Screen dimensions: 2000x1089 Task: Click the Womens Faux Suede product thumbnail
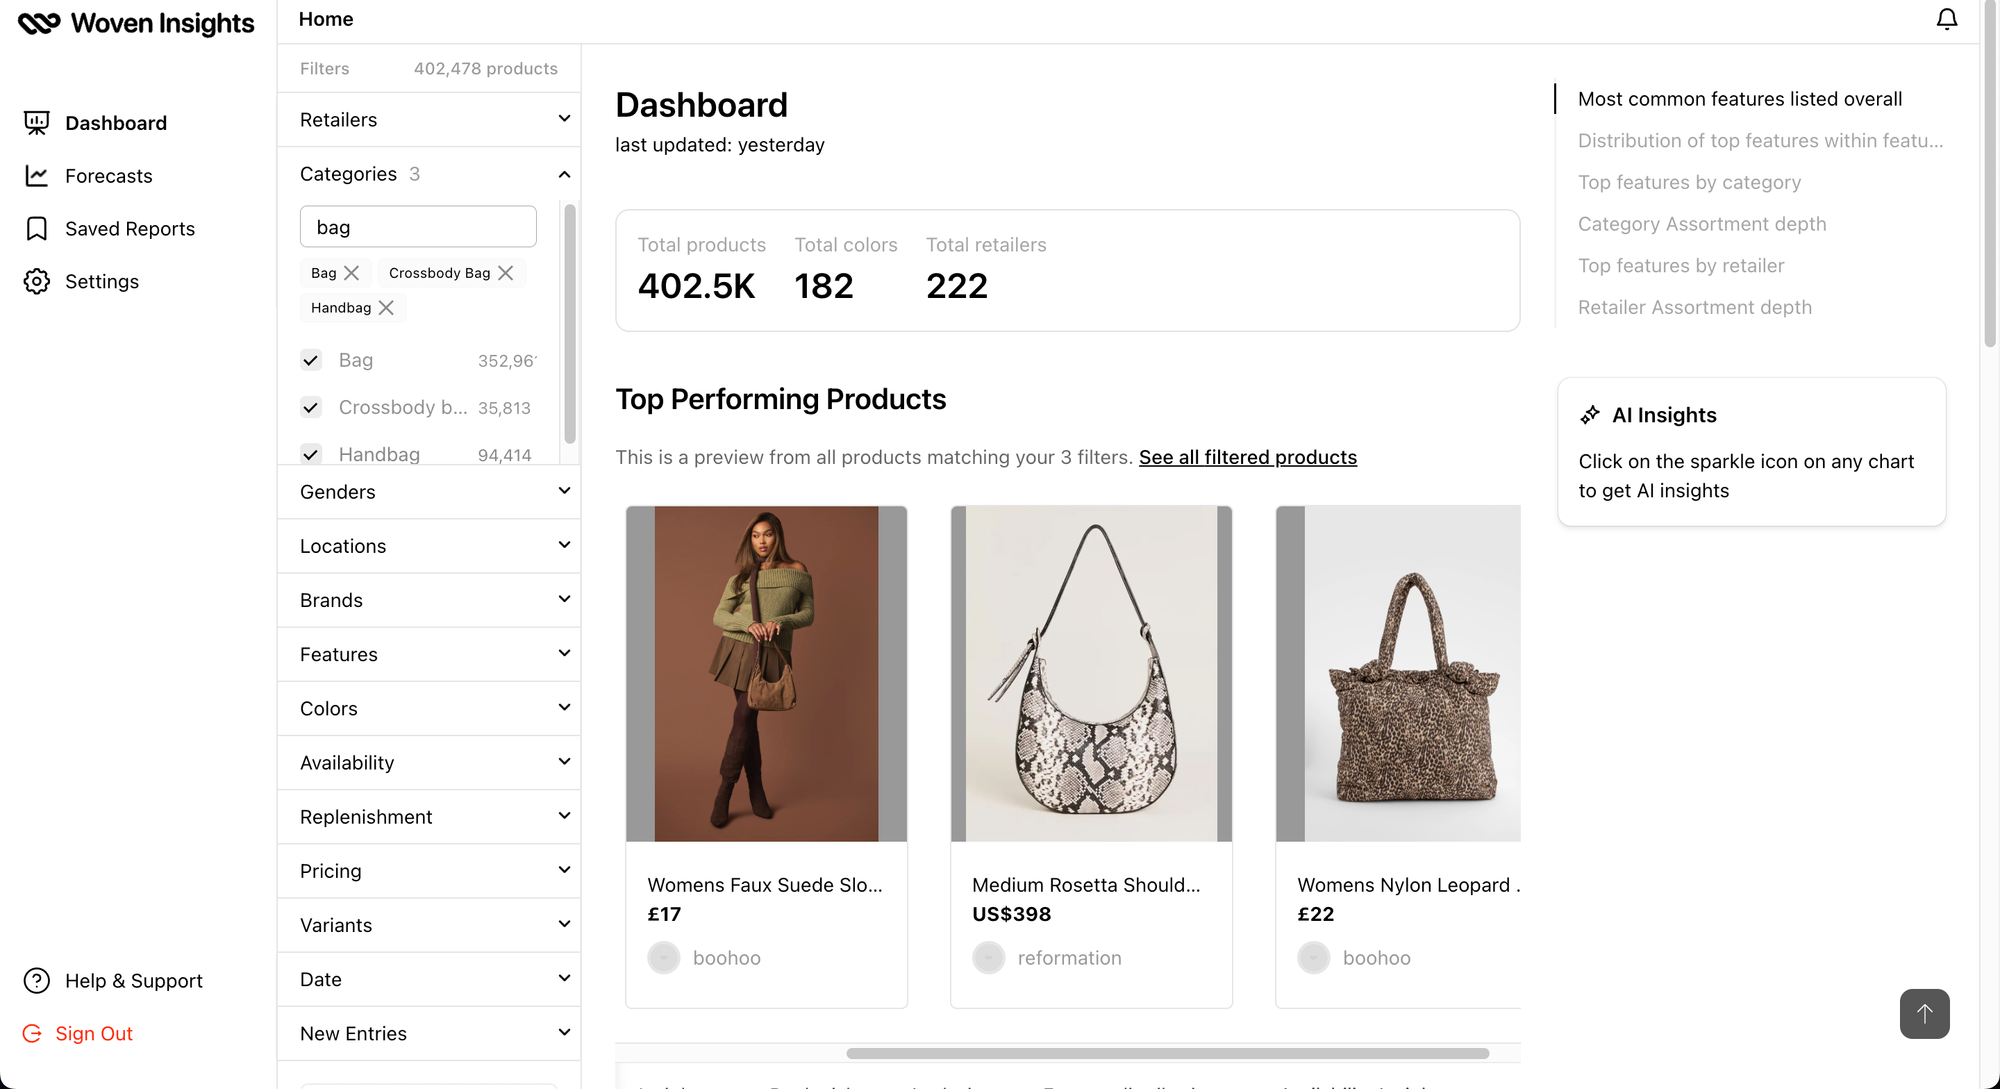click(x=765, y=673)
